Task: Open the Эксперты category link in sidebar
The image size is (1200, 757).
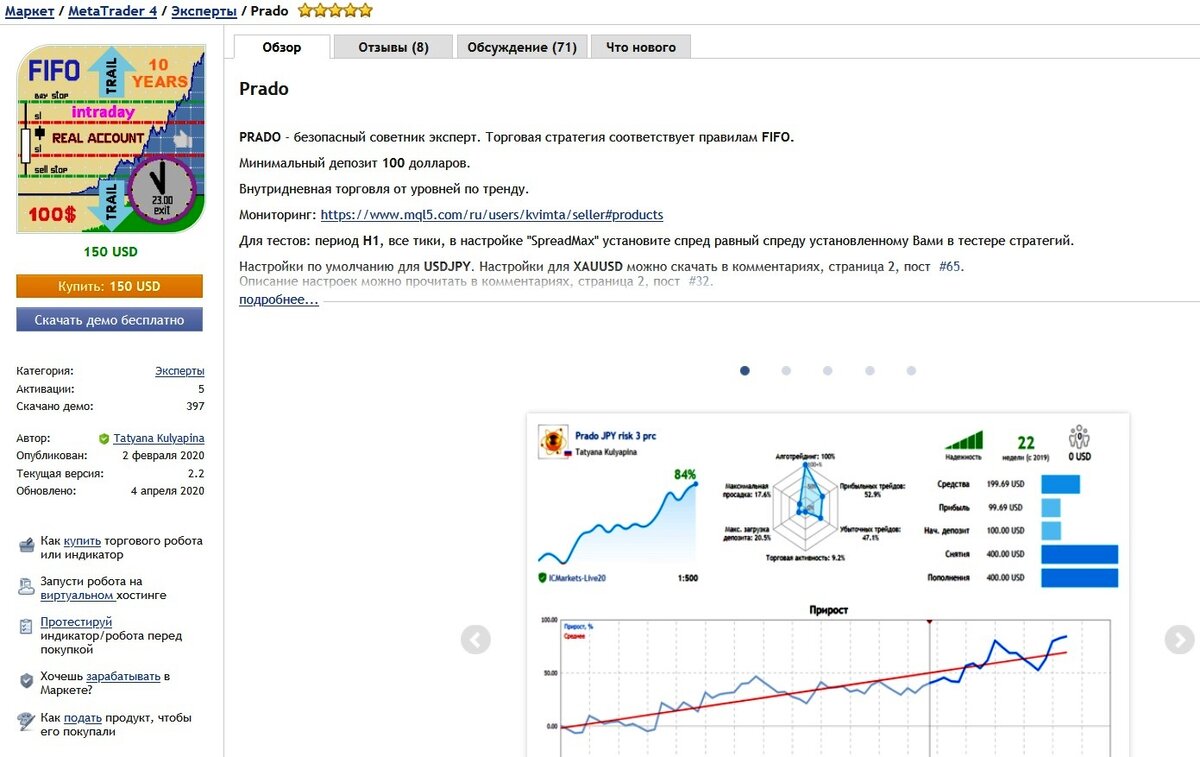Action: [x=180, y=371]
